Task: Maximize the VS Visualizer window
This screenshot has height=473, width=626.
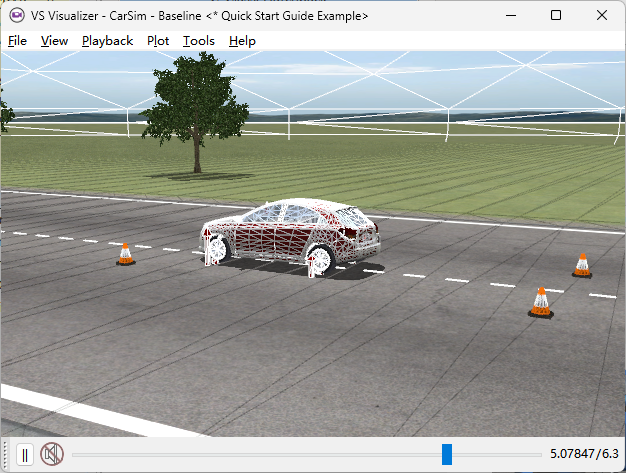Action: 556,16
